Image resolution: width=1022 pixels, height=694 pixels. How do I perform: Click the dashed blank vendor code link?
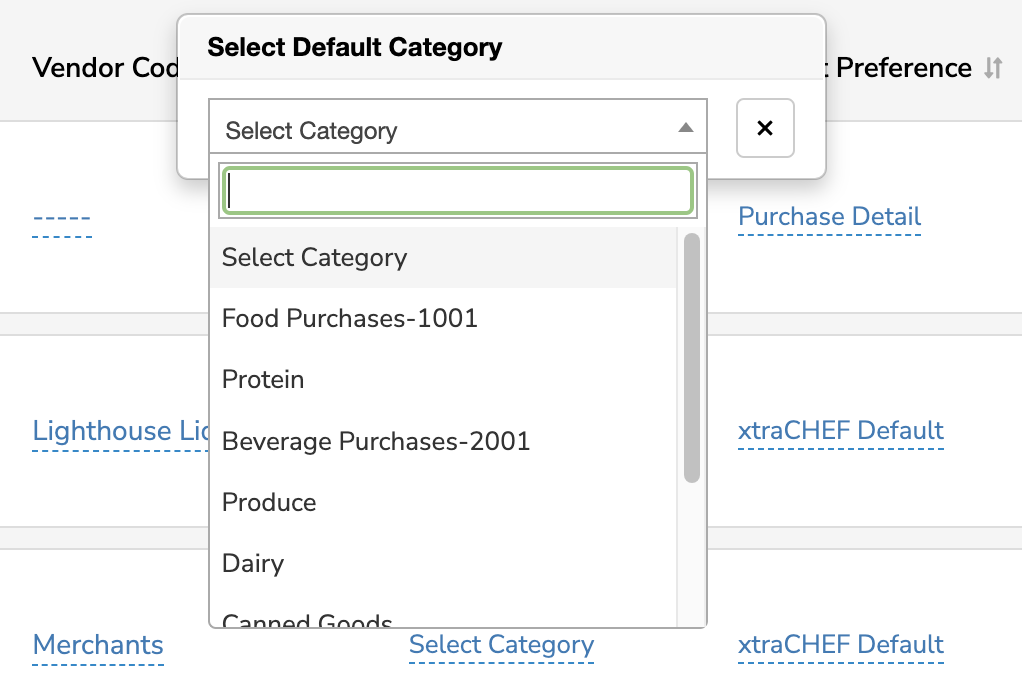pyautogui.click(x=61, y=216)
